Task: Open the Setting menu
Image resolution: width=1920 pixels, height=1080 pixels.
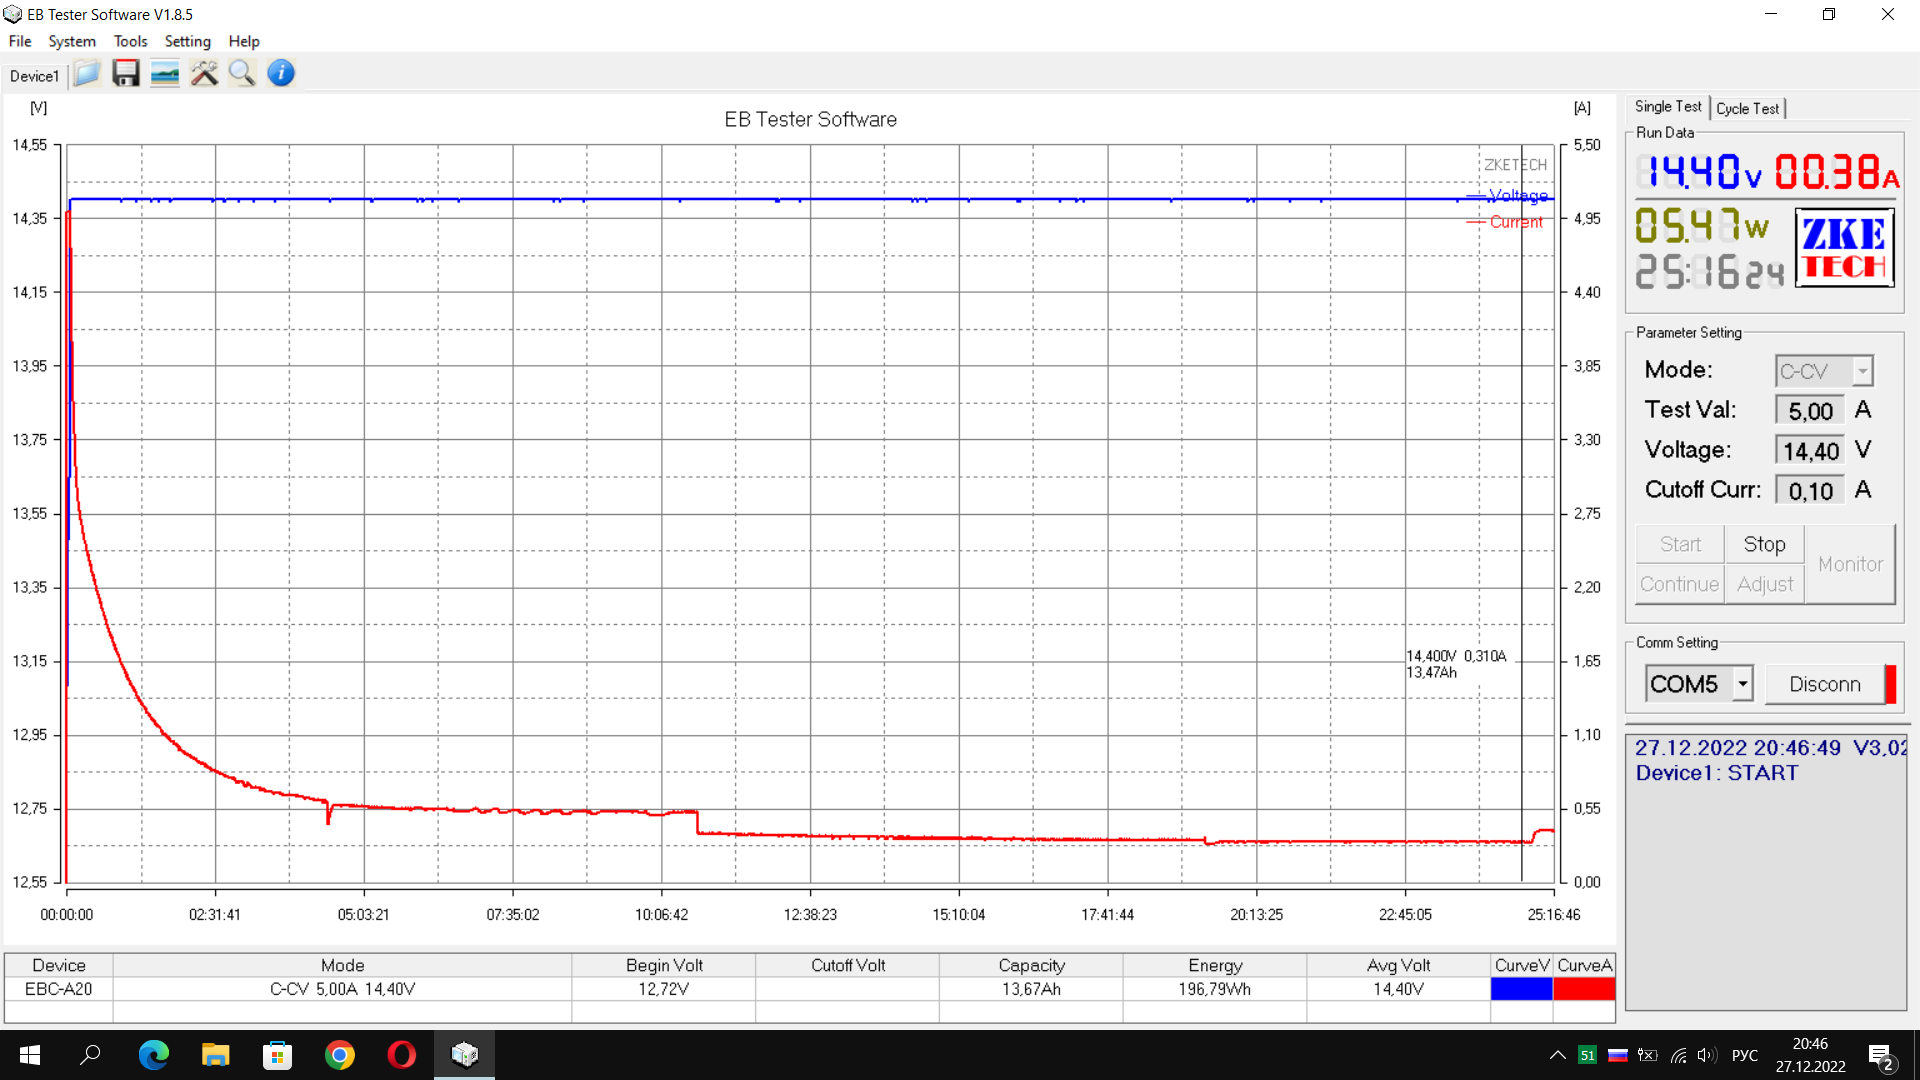Action: pyautogui.click(x=187, y=41)
